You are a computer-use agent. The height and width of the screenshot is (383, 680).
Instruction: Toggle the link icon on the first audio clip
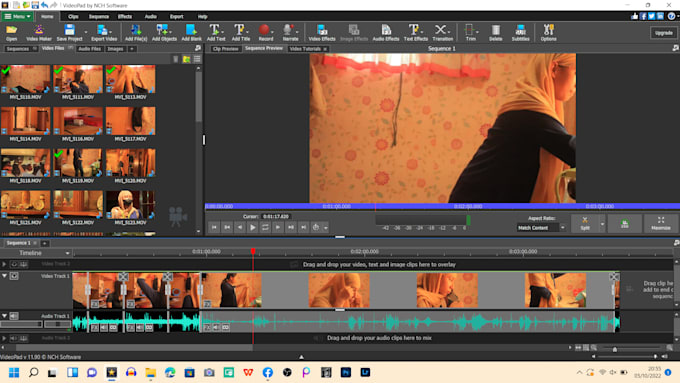[113, 327]
